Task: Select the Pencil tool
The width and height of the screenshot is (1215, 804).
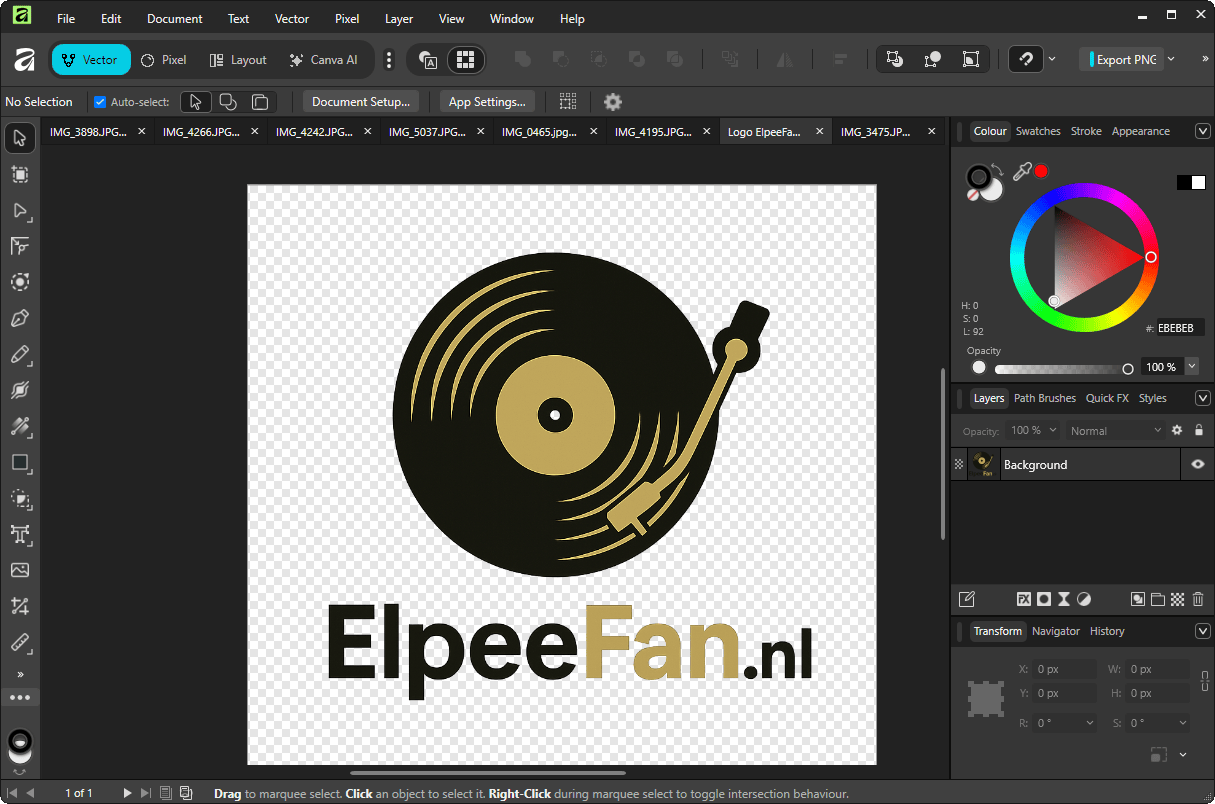Action: (19, 355)
